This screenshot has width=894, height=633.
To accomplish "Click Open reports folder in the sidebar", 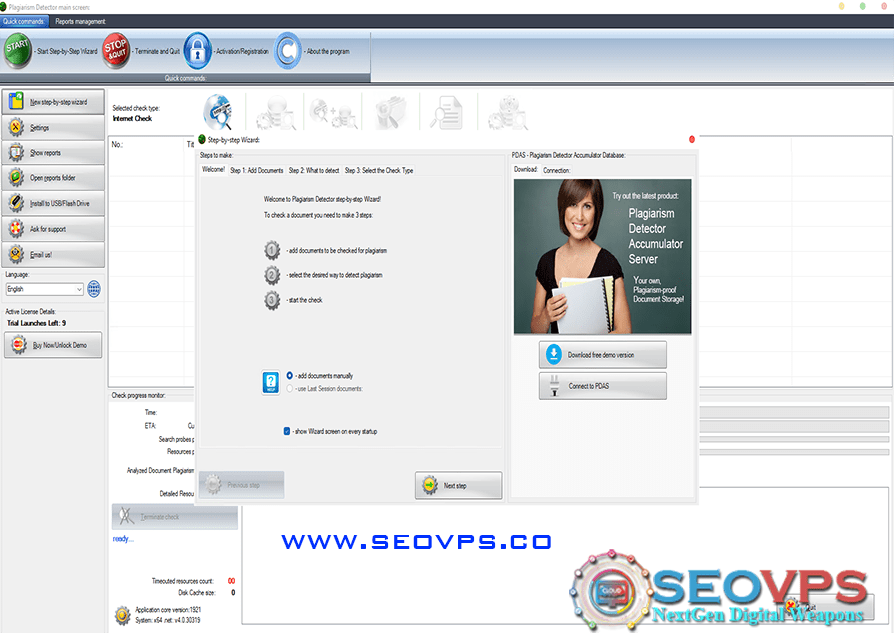I will click(53, 178).
